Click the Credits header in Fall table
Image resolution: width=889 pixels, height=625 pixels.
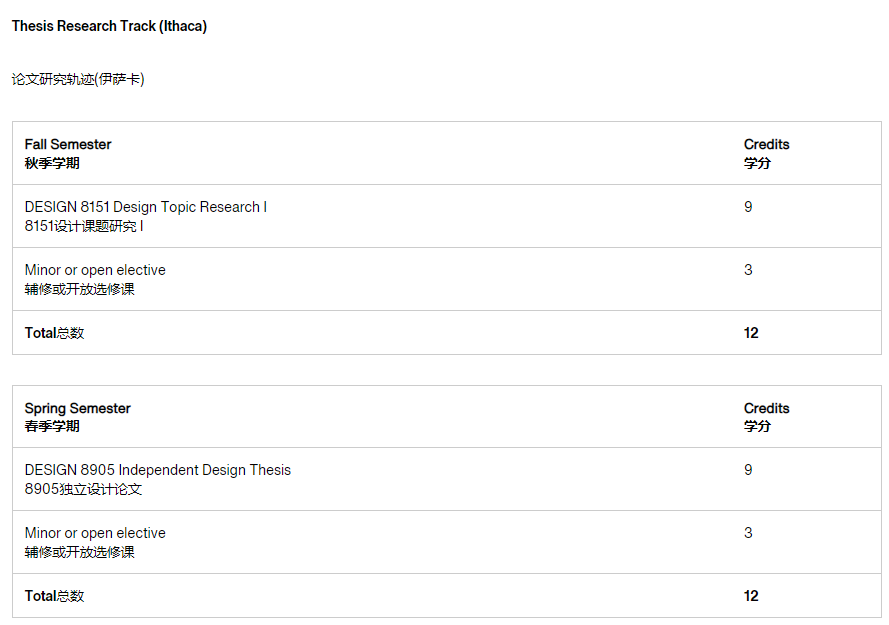[x=767, y=144]
